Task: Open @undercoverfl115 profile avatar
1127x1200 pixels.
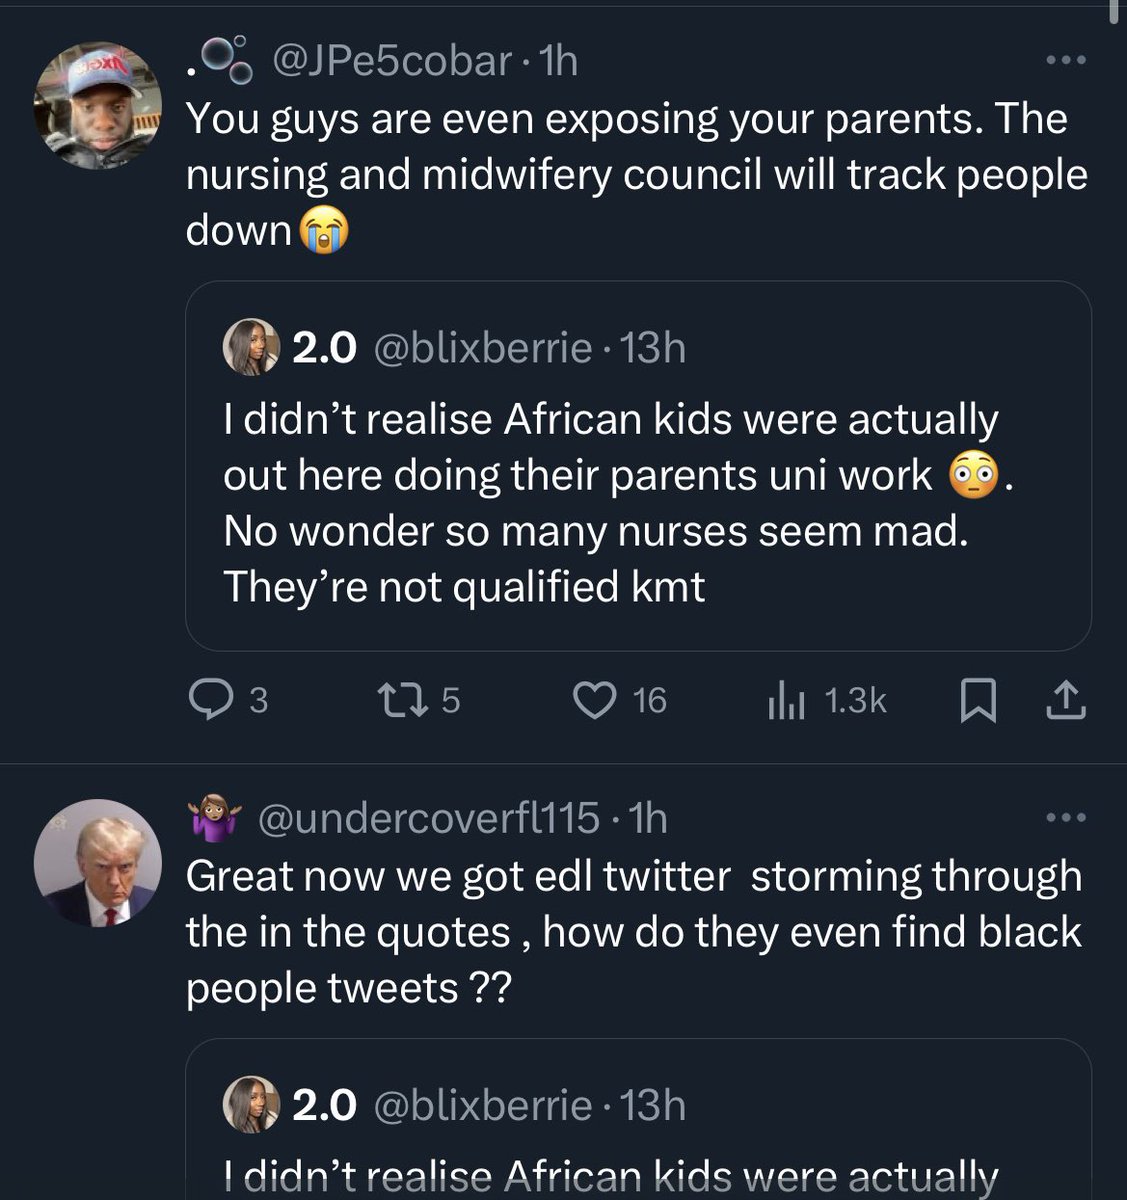Action: pyautogui.click(x=97, y=862)
